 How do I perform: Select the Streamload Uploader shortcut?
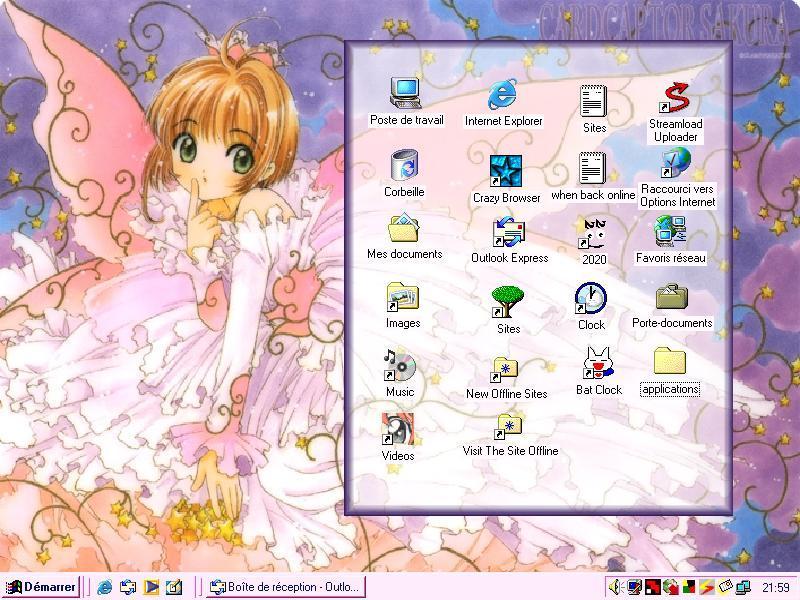point(676,113)
